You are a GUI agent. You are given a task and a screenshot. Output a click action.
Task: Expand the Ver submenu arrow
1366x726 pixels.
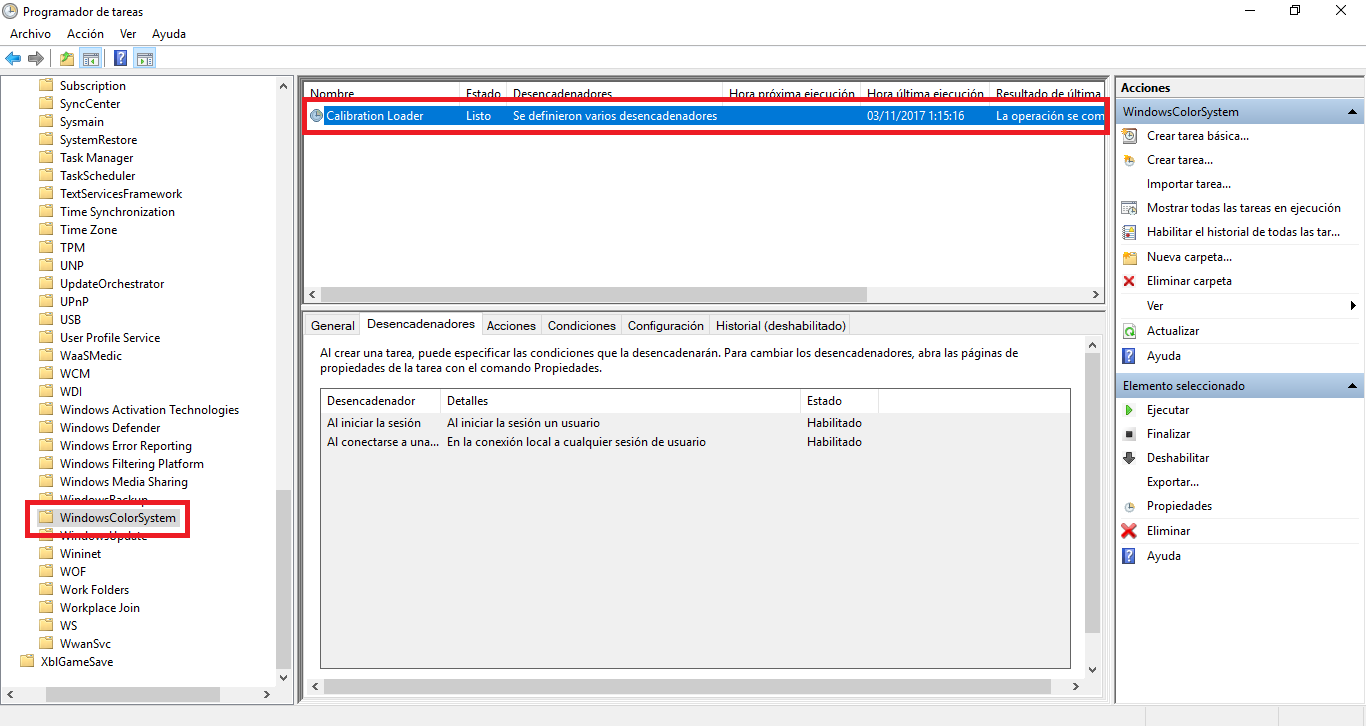pos(1353,306)
